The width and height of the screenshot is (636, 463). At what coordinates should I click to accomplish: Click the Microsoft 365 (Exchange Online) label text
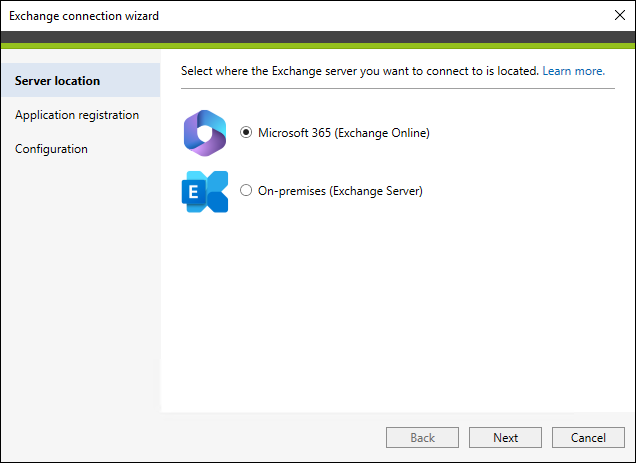(344, 133)
